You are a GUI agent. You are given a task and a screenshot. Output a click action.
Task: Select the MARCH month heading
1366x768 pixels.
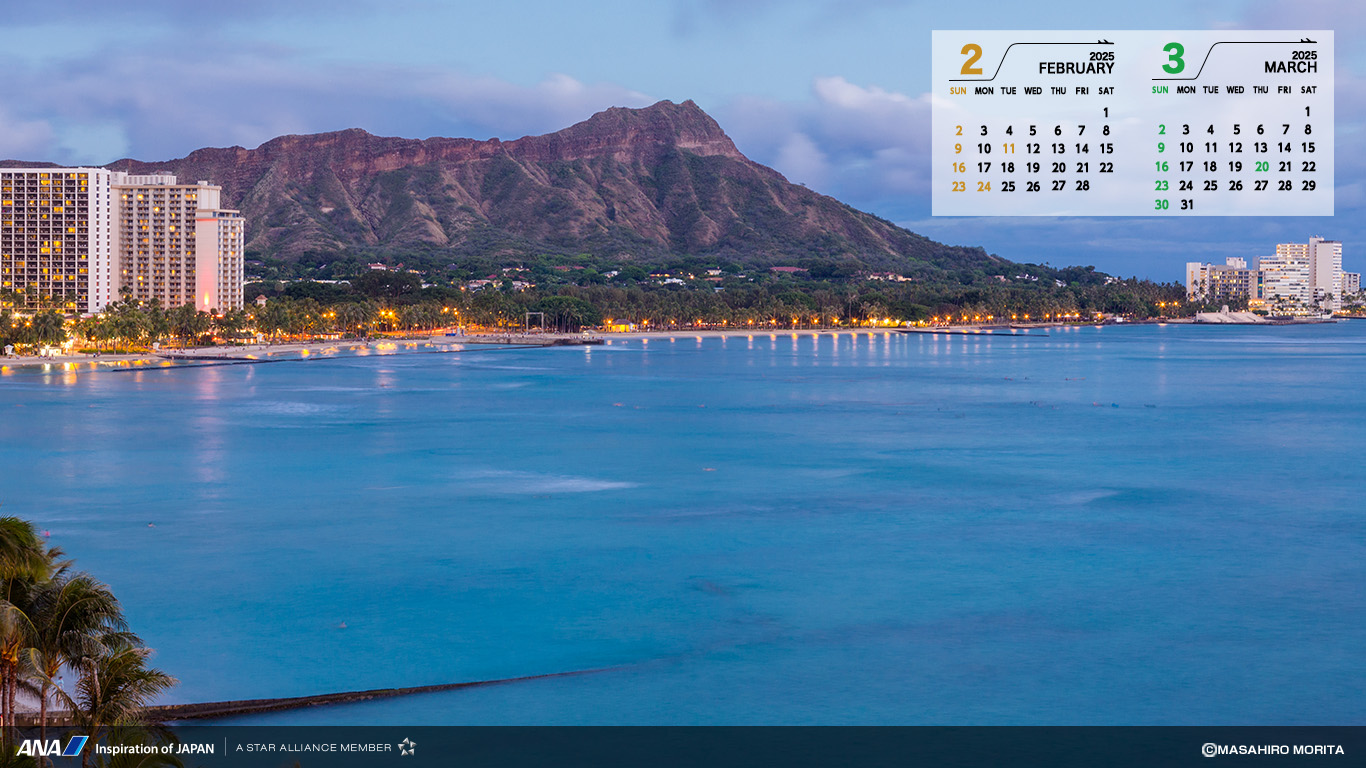pyautogui.click(x=1290, y=67)
